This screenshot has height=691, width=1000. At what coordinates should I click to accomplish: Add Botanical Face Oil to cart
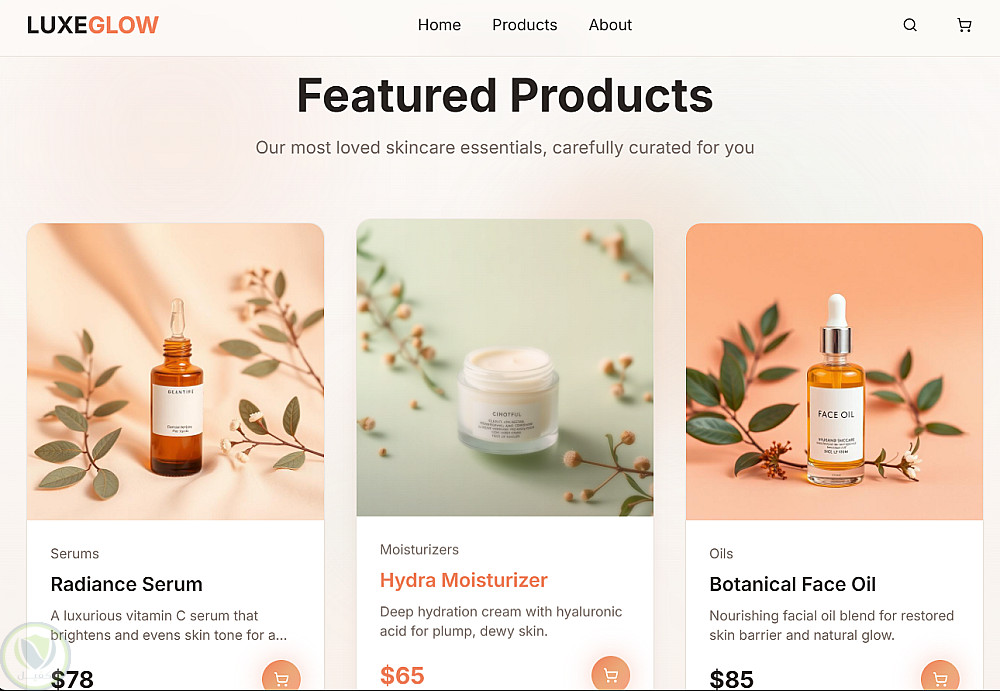pyautogui.click(x=940, y=678)
